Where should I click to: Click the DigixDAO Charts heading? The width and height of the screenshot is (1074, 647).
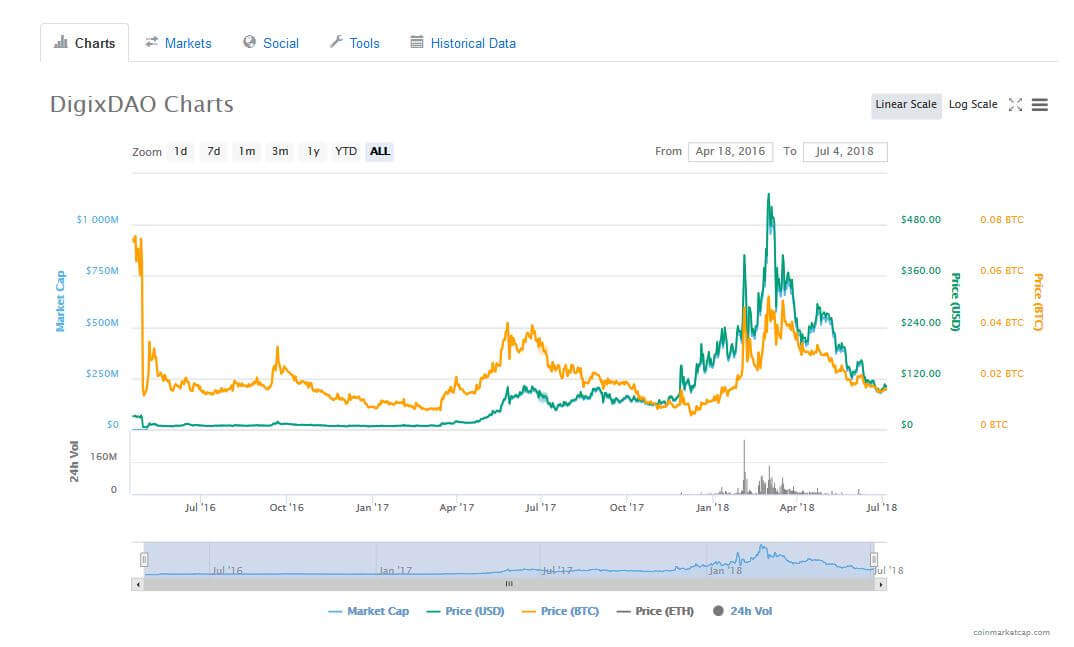point(142,104)
